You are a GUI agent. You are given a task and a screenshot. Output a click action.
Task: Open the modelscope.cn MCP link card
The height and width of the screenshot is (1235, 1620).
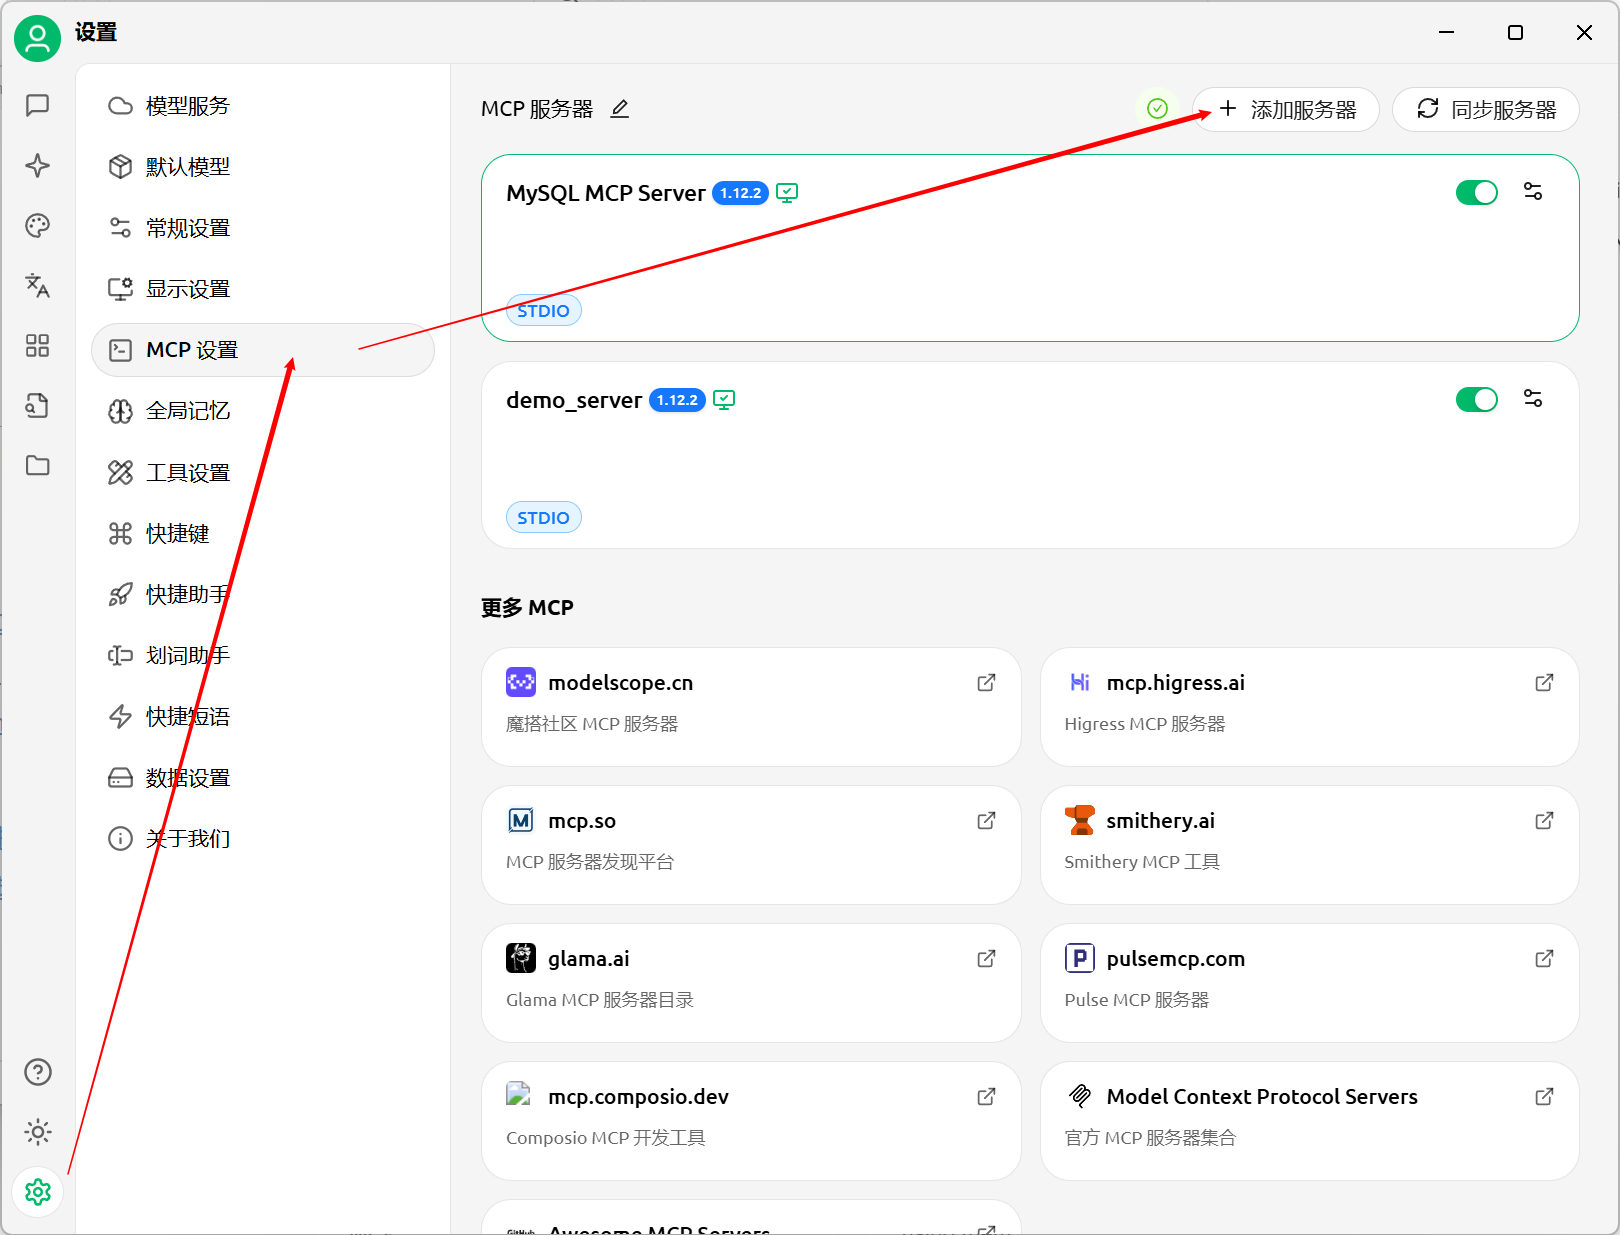(750, 706)
